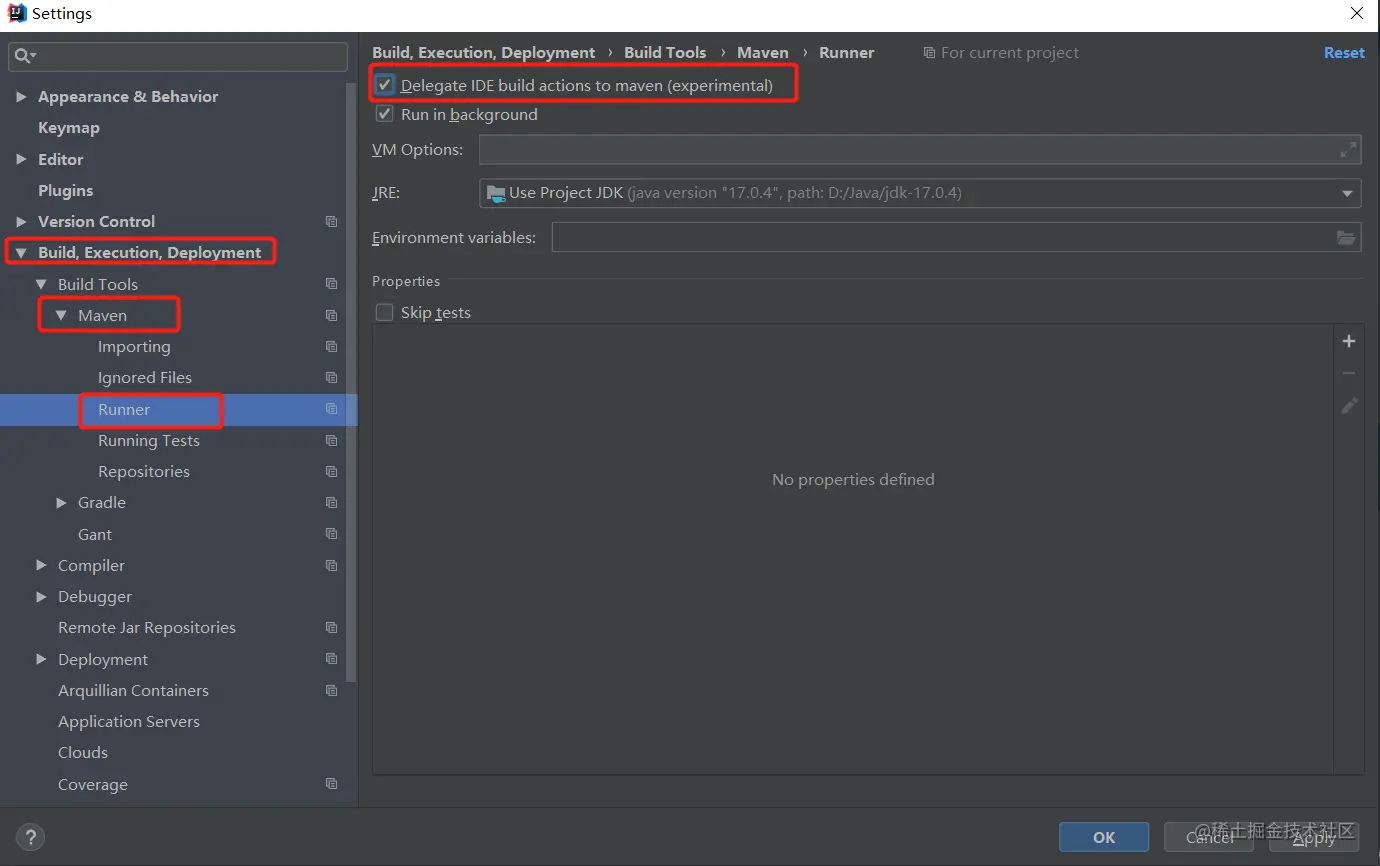Expand the Gradle node arrow
The width and height of the screenshot is (1380, 866).
click(61, 503)
